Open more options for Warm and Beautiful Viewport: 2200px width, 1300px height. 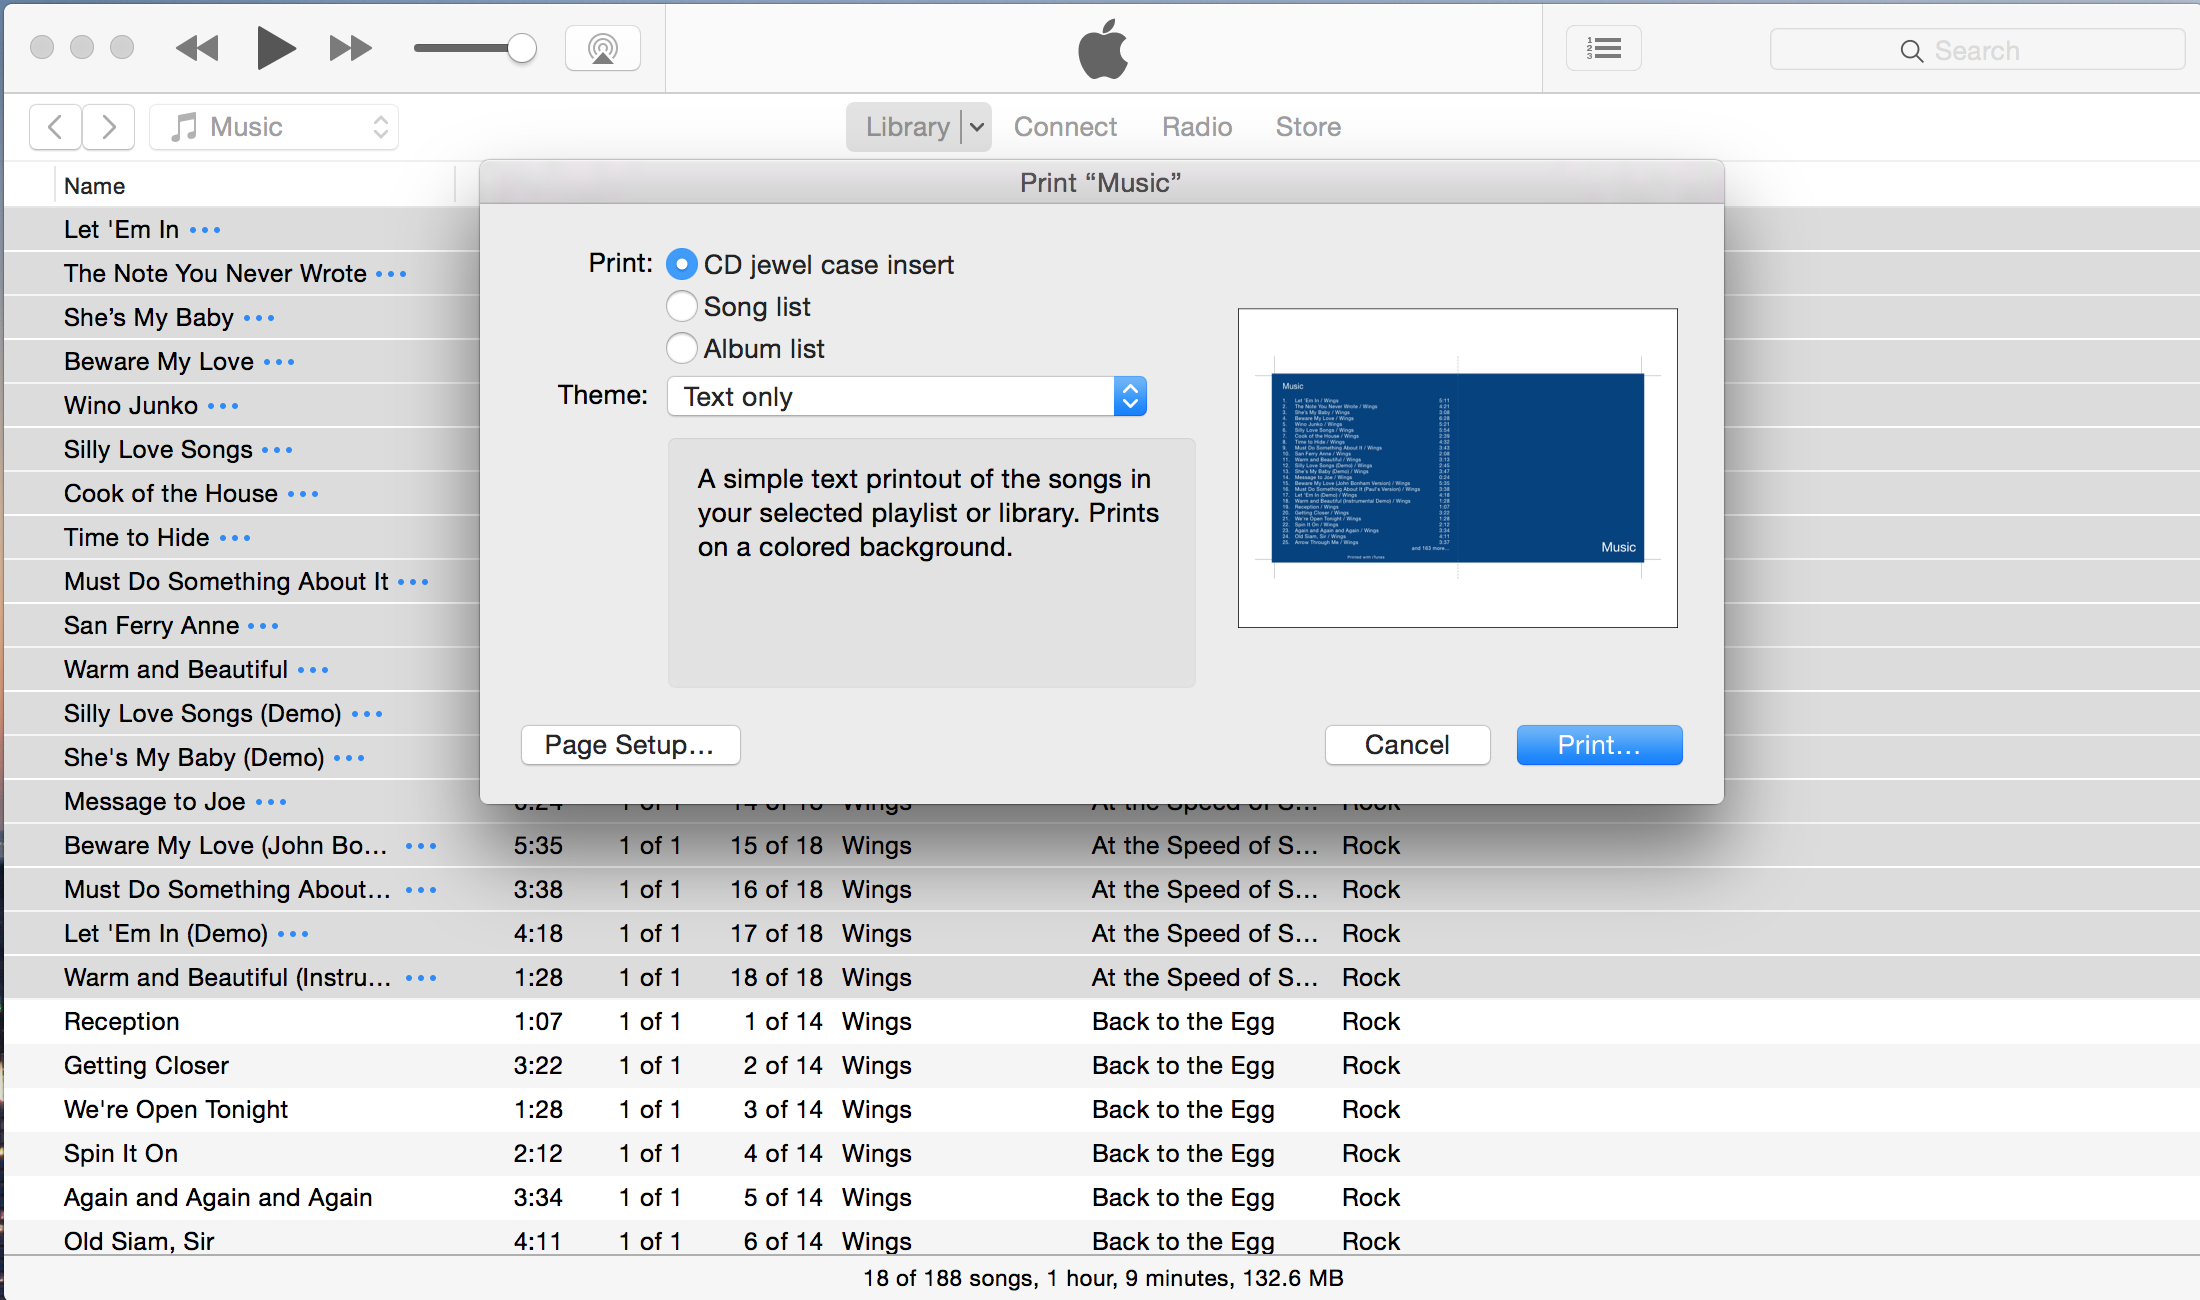point(313,670)
